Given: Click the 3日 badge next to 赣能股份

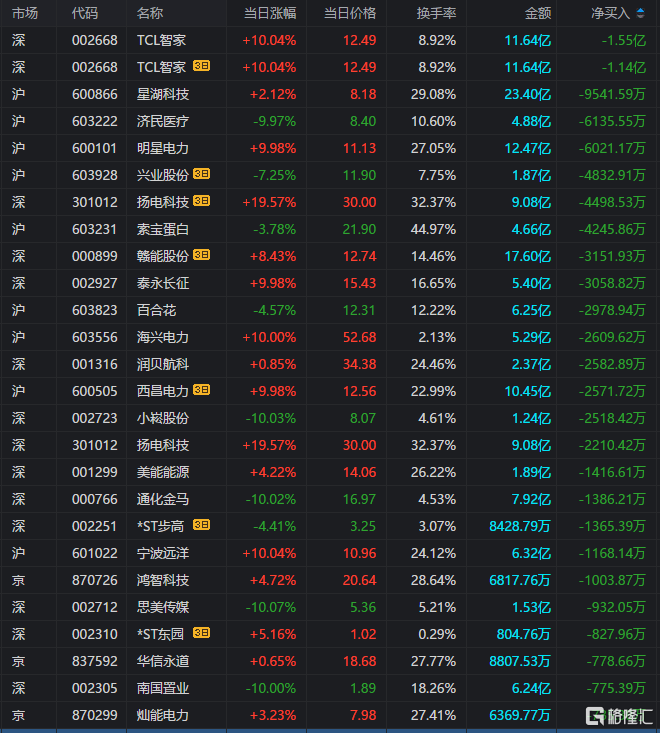Looking at the screenshot, I should 201,255.
